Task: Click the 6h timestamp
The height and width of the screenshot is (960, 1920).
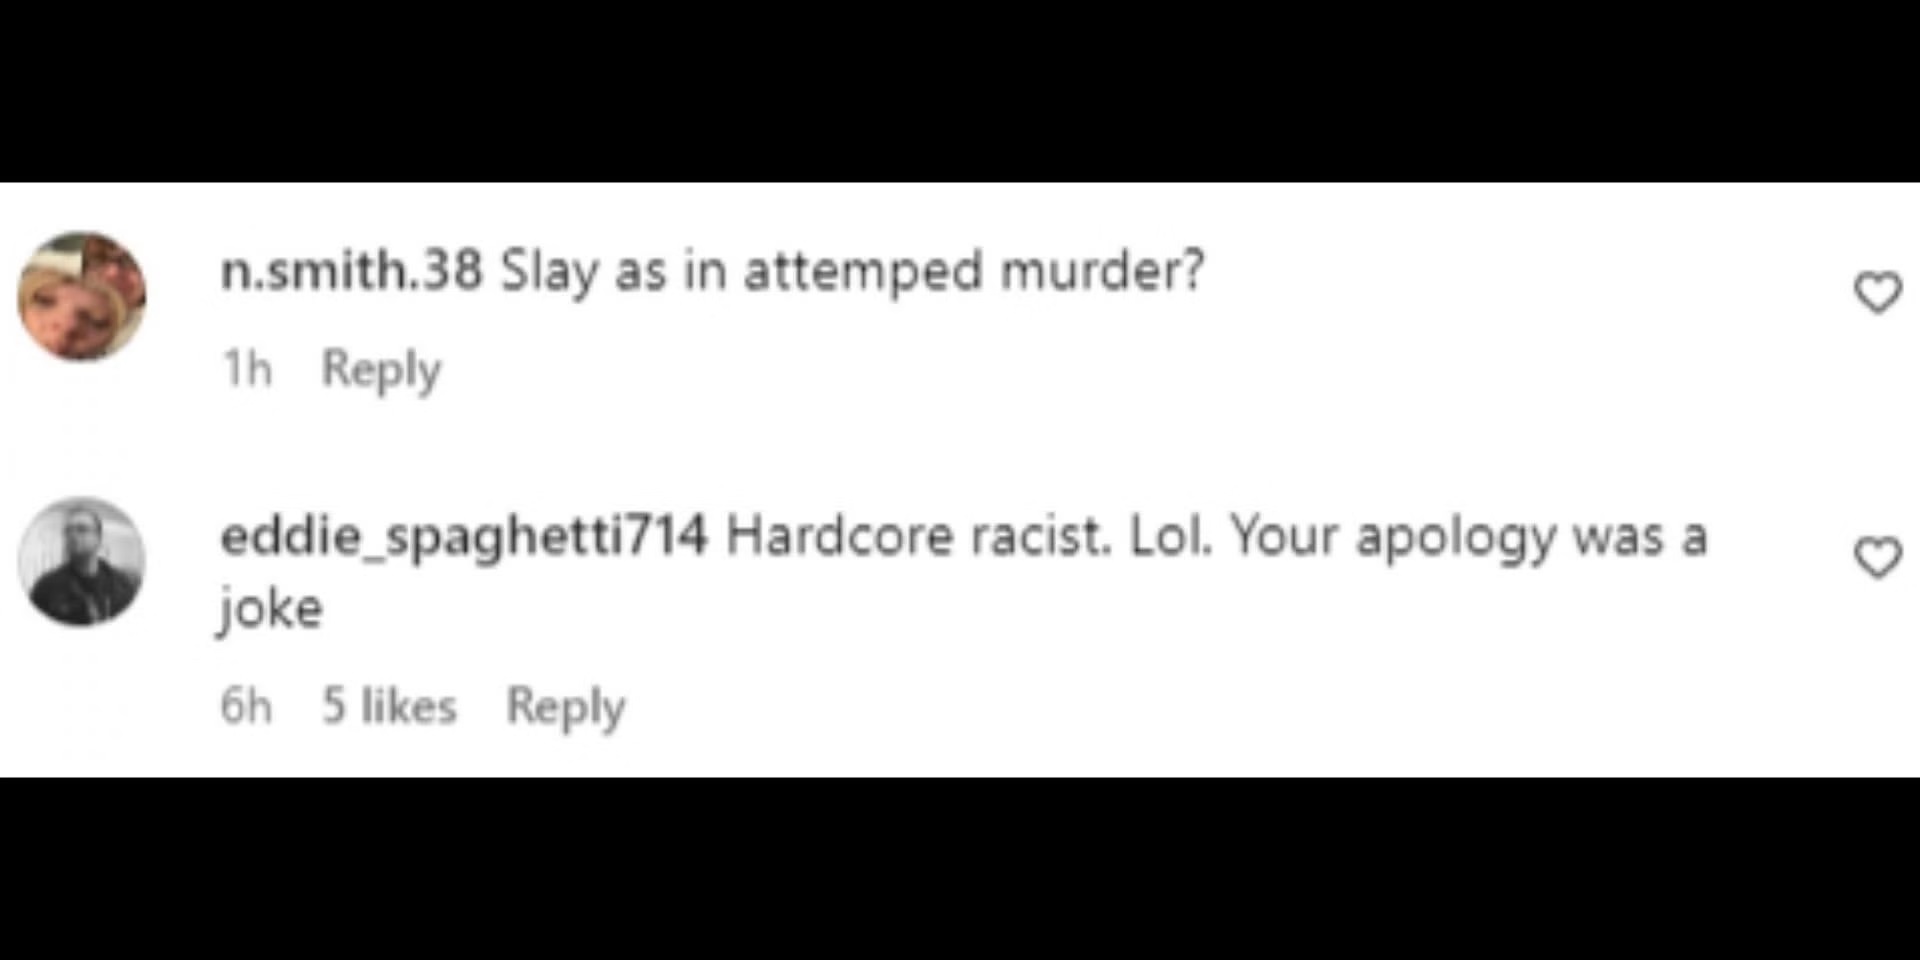Action: pyautogui.click(x=246, y=706)
